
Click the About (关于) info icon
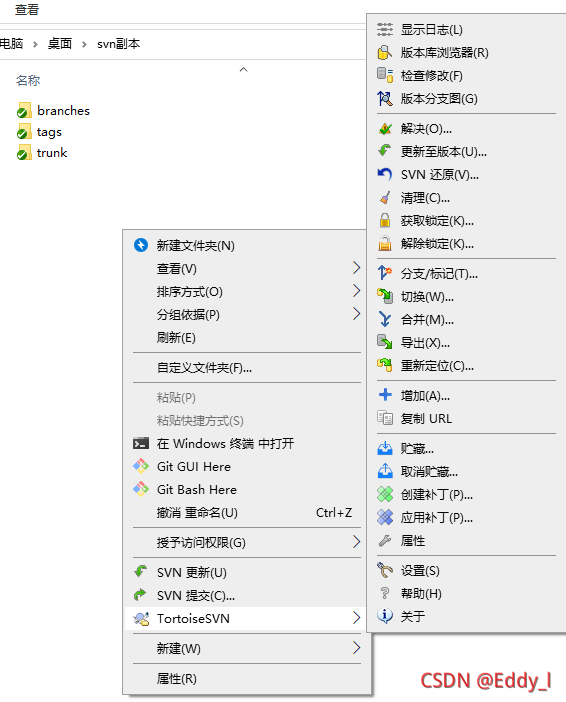click(385, 616)
